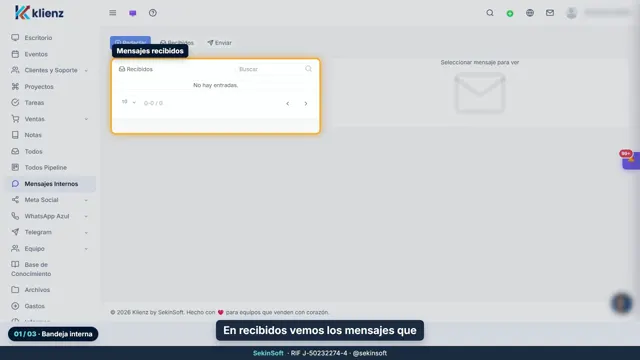Expand the Telegram submenu chevron
640x360 pixels.
click(86, 233)
